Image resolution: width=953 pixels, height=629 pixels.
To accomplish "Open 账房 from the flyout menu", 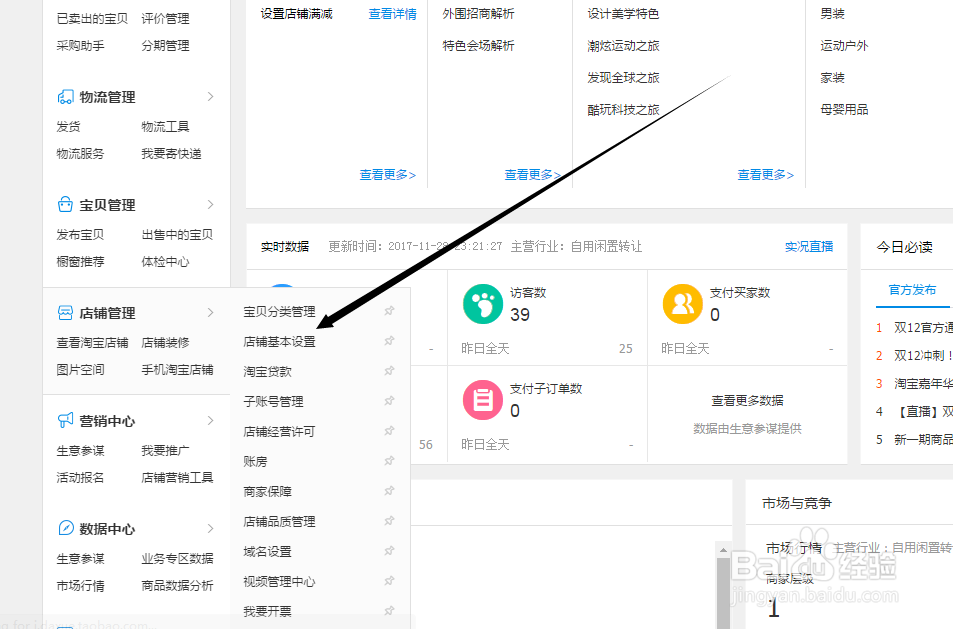I will (255, 461).
